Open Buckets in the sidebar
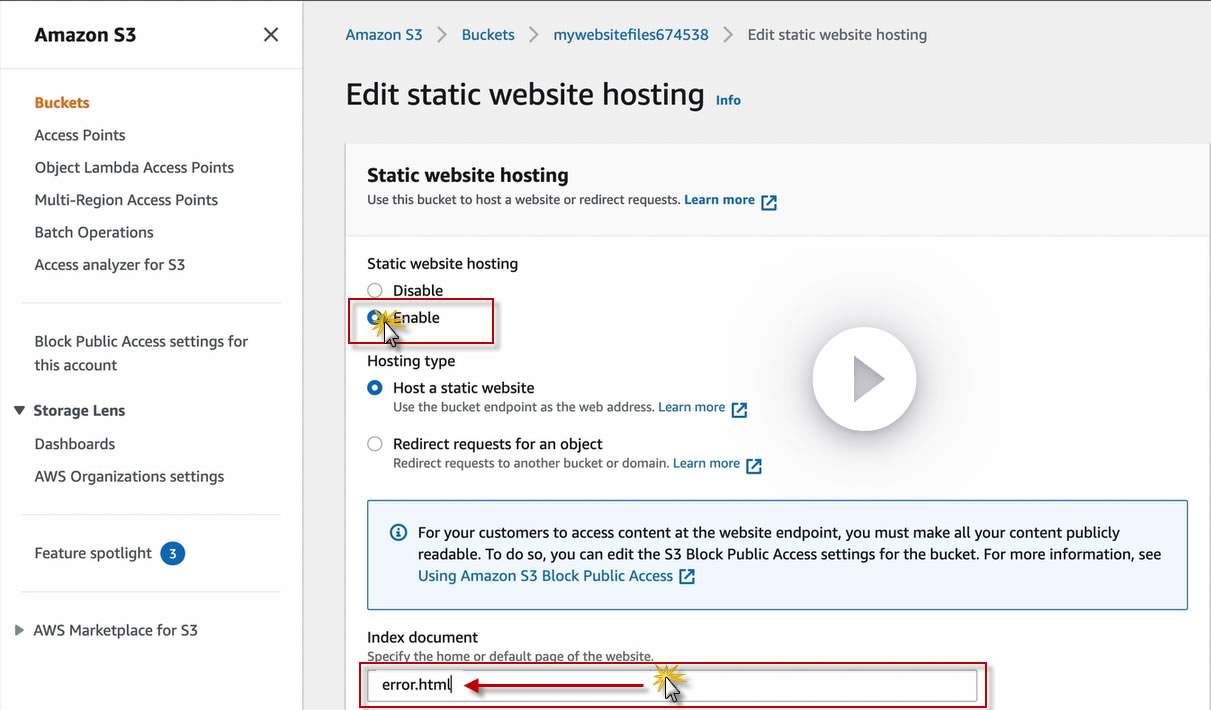1211x710 pixels. [62, 103]
